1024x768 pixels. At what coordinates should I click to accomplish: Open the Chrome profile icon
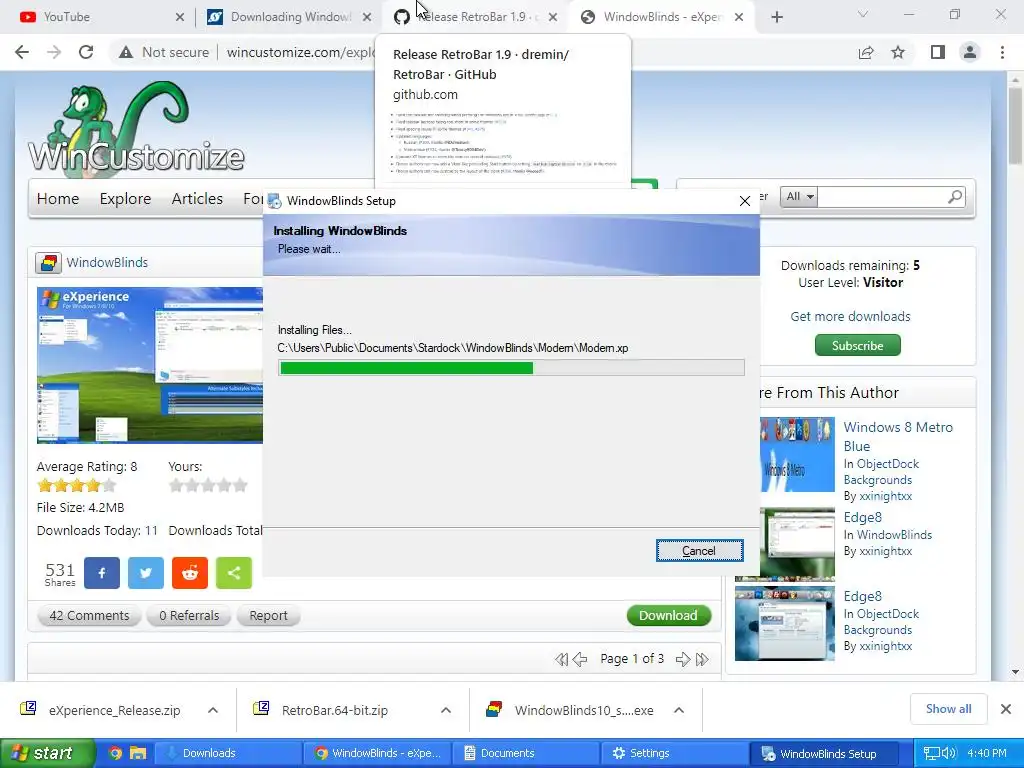[970, 52]
